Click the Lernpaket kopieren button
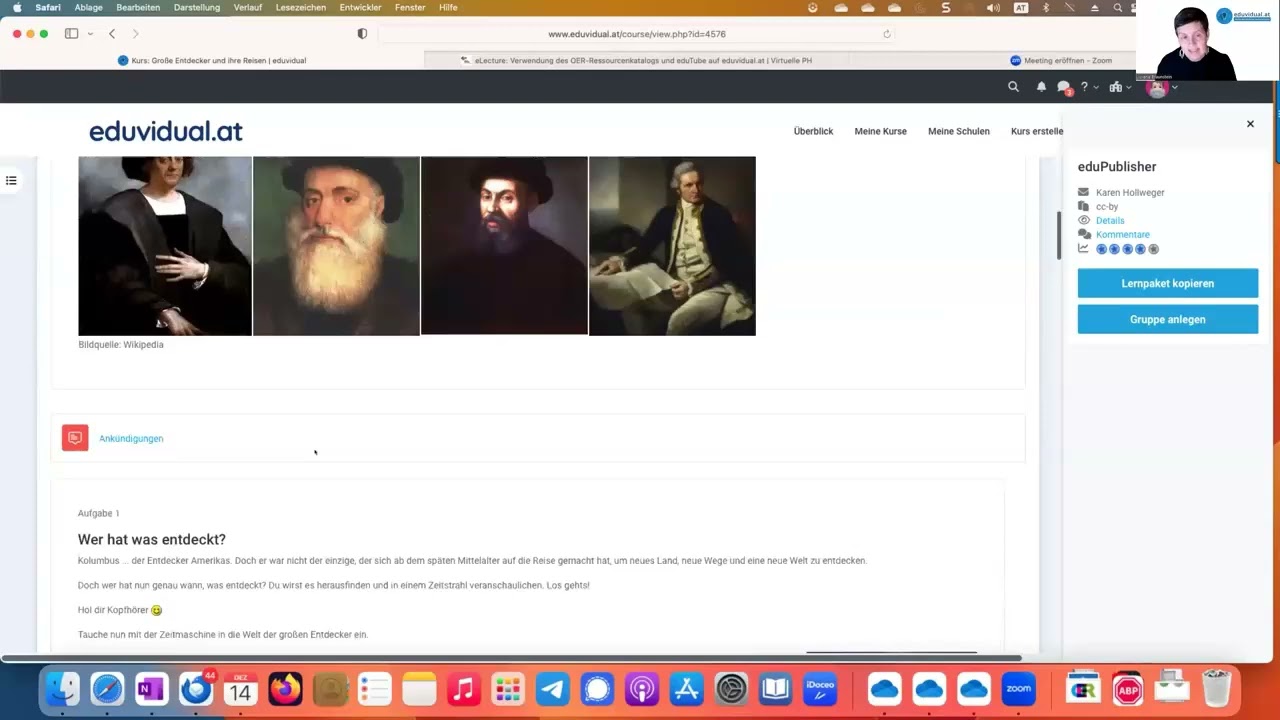Image resolution: width=1280 pixels, height=720 pixels. [1167, 283]
